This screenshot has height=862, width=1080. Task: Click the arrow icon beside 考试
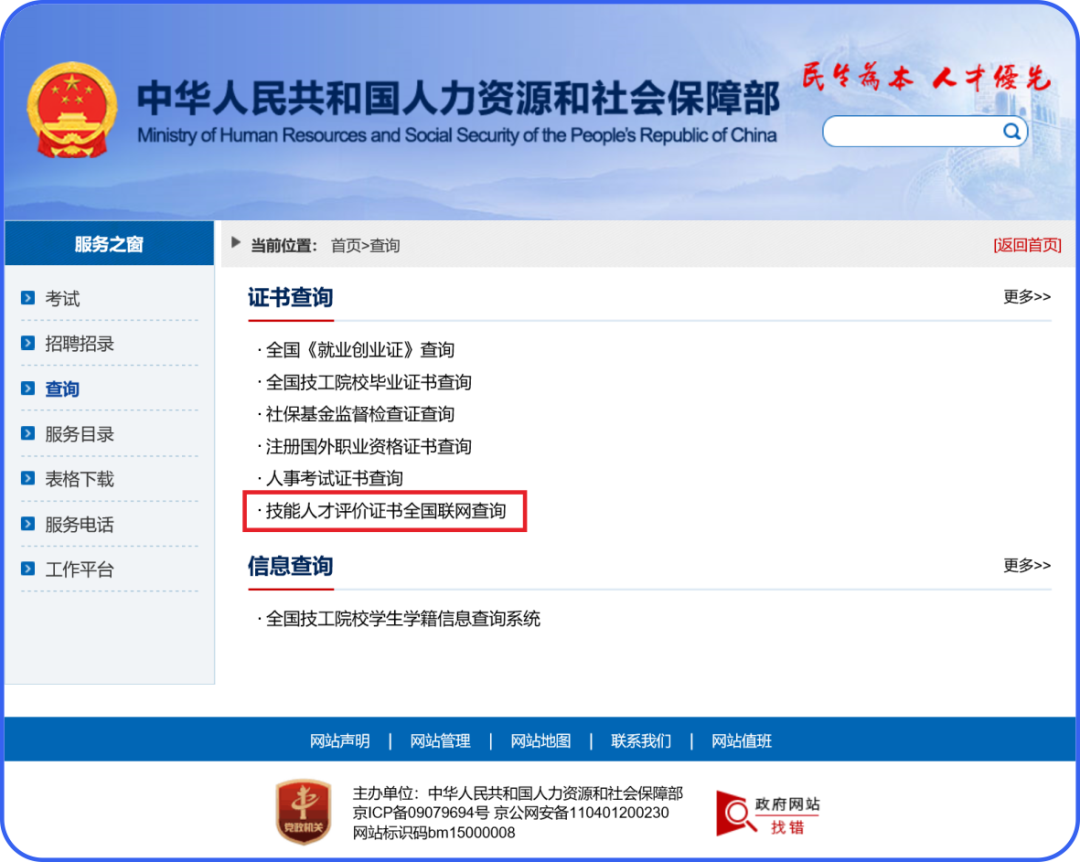(28, 298)
